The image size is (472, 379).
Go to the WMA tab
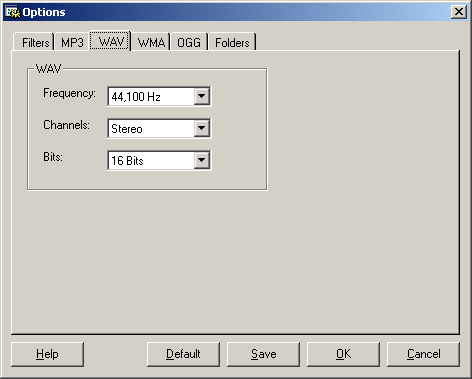click(151, 42)
